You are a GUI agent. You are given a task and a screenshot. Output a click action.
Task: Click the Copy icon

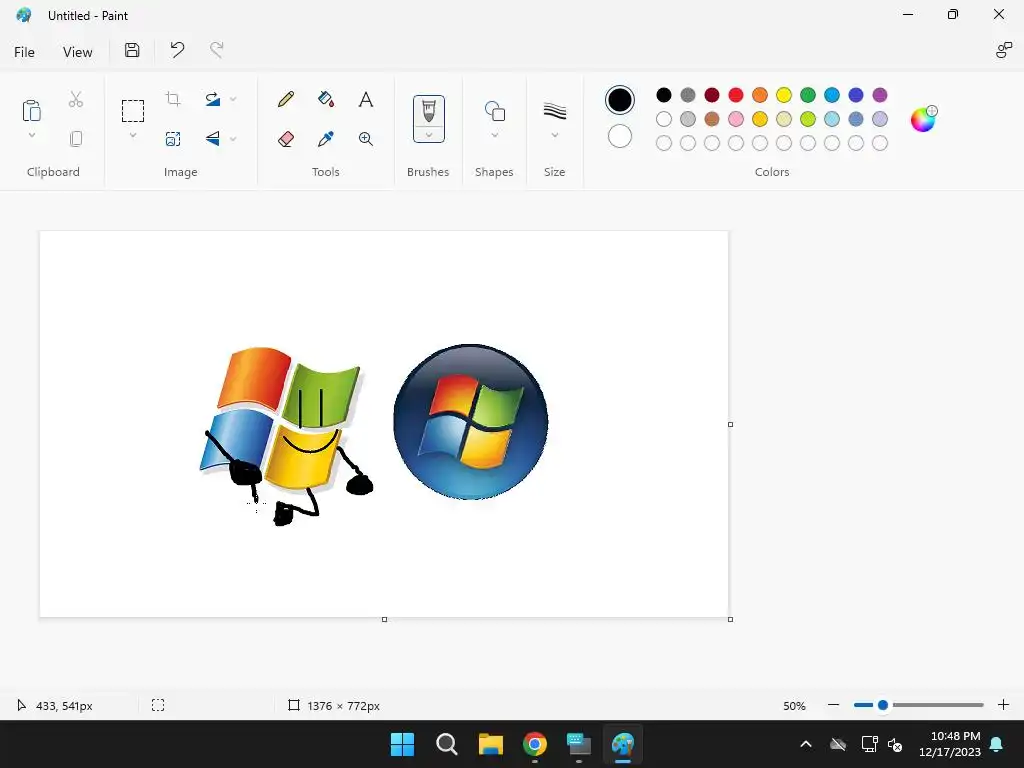click(x=76, y=138)
